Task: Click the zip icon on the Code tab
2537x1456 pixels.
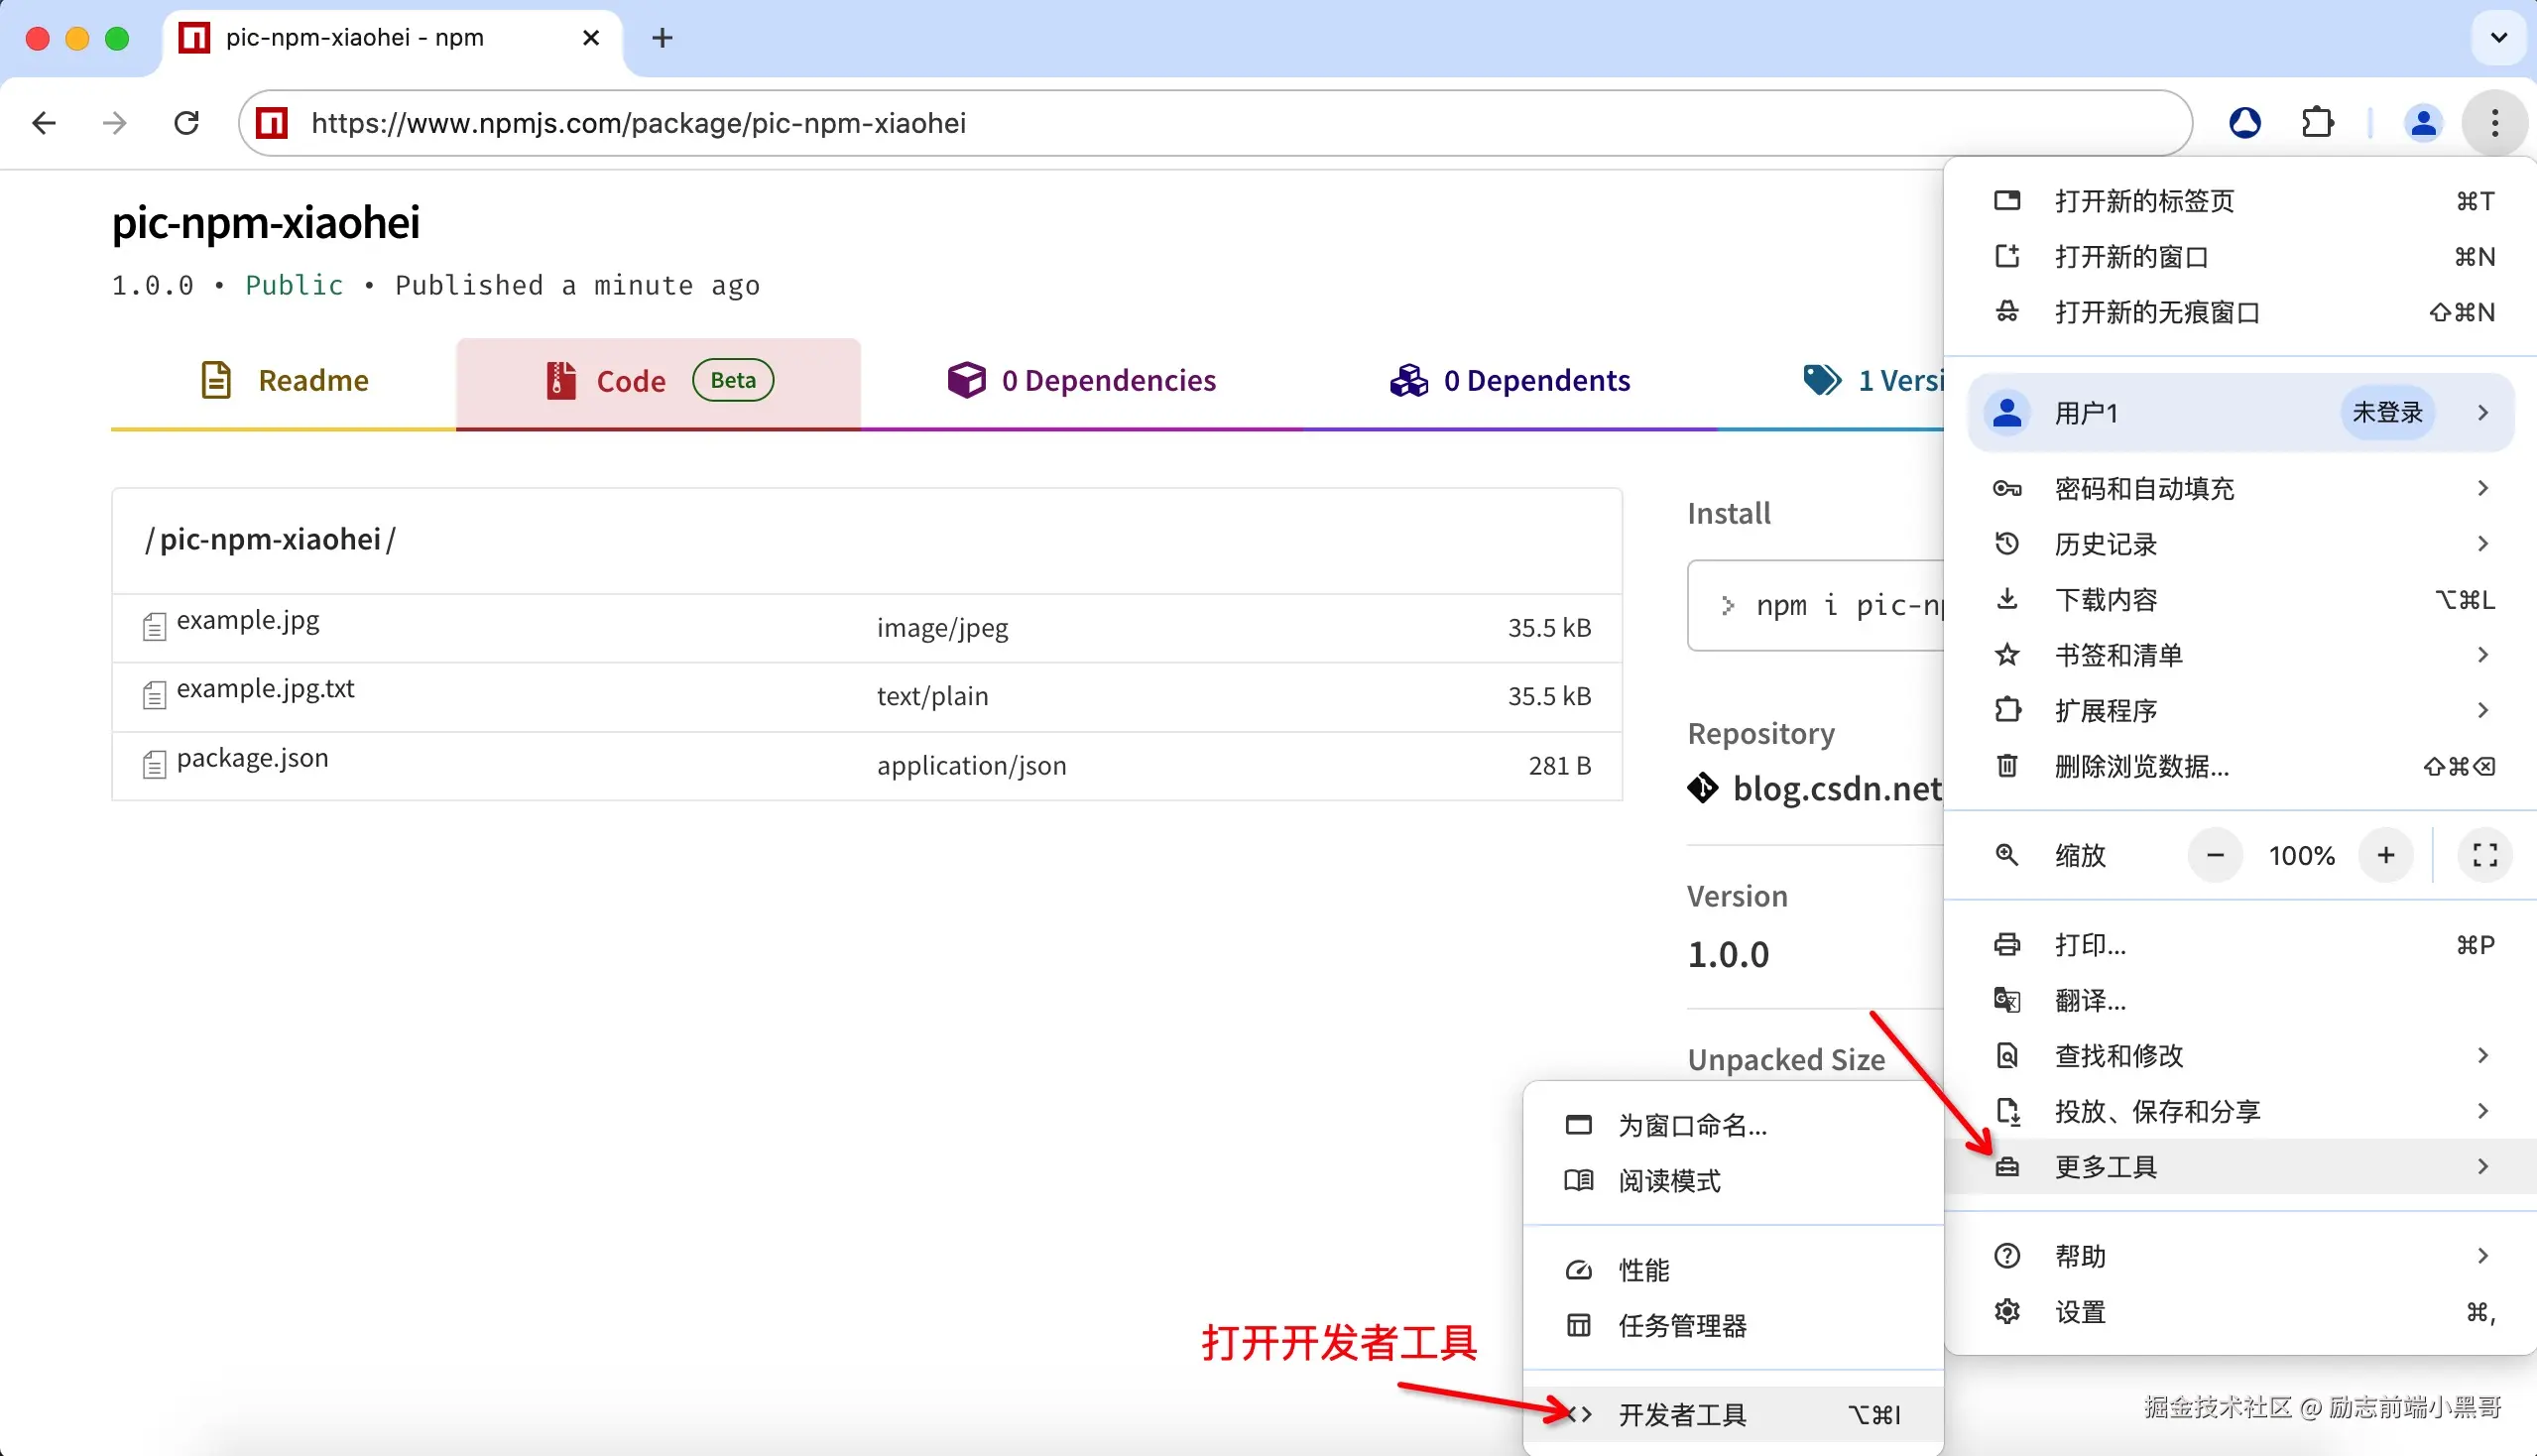Action: [x=559, y=380]
